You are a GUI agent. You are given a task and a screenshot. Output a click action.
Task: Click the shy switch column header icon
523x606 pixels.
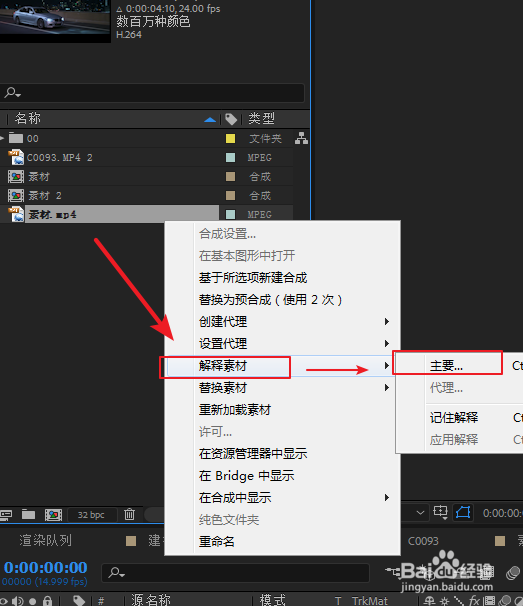click(429, 601)
